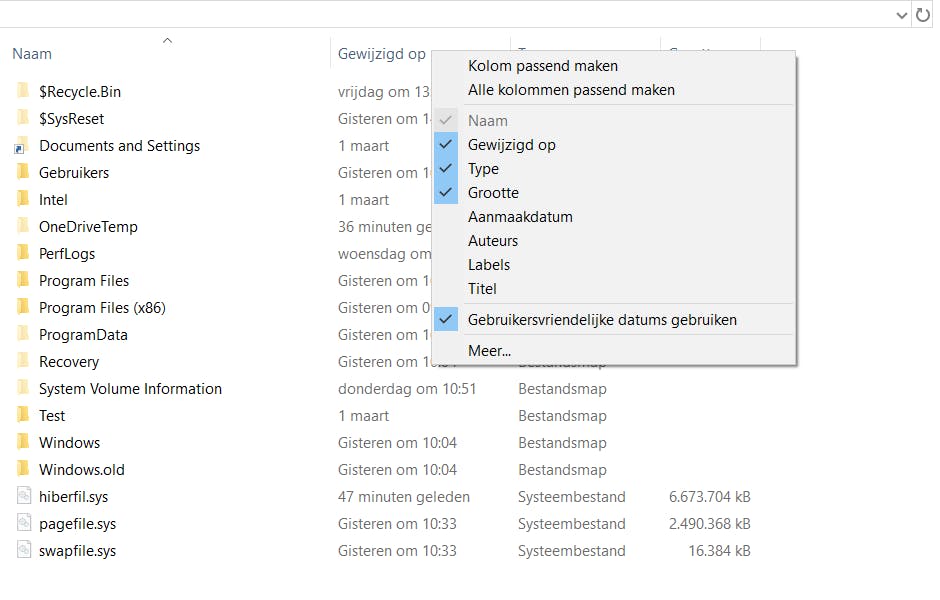
Task: Enable the Aanmaakdatum column
Action: click(520, 217)
